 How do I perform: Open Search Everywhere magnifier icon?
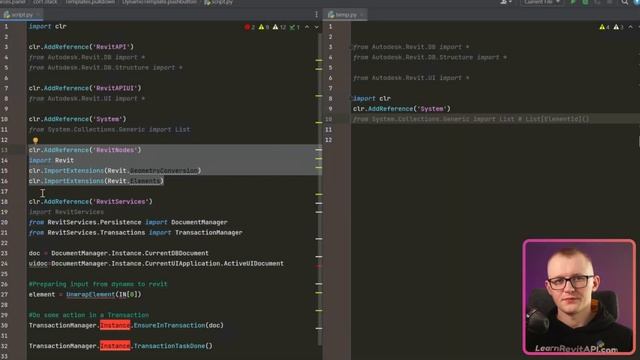(624, 2)
